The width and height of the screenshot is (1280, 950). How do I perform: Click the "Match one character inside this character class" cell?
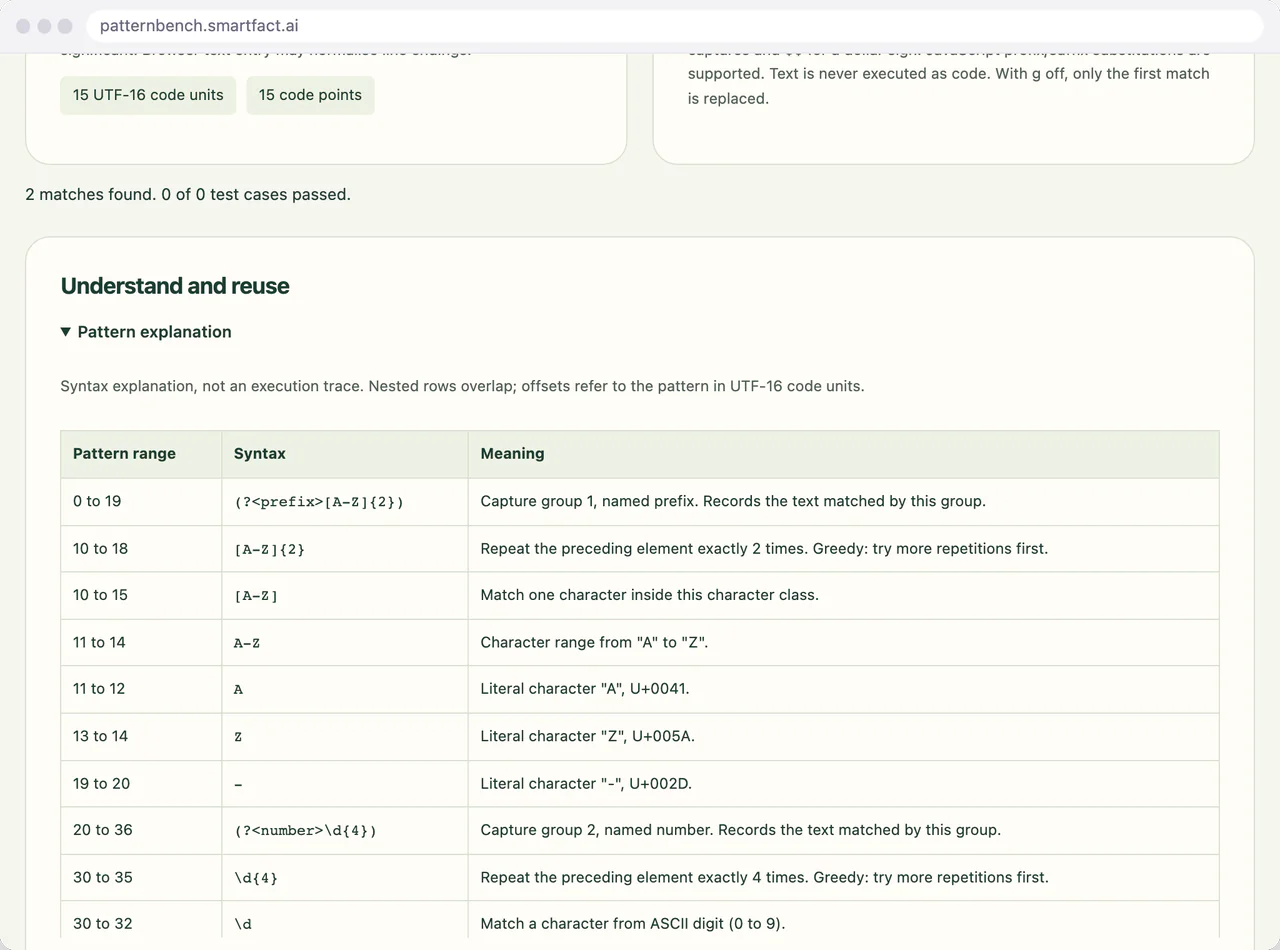843,595
